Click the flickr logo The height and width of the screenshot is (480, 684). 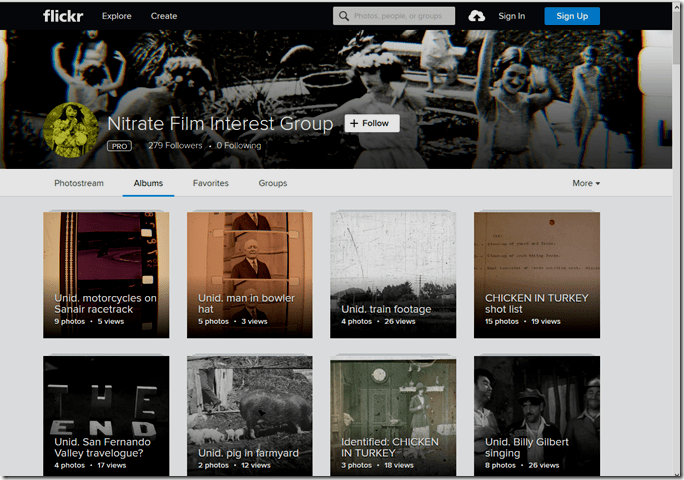click(x=63, y=16)
